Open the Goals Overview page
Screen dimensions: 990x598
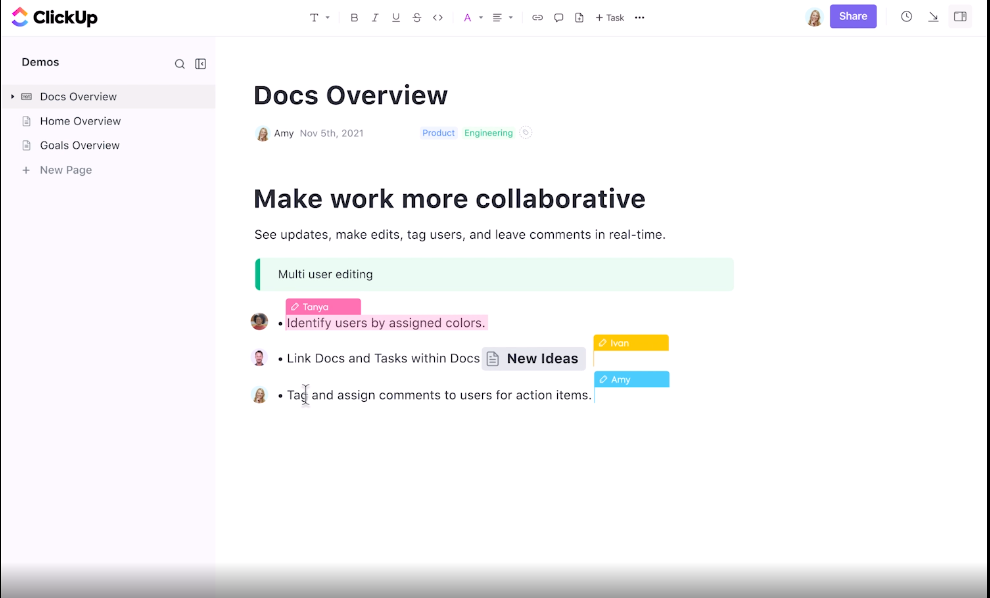80,145
